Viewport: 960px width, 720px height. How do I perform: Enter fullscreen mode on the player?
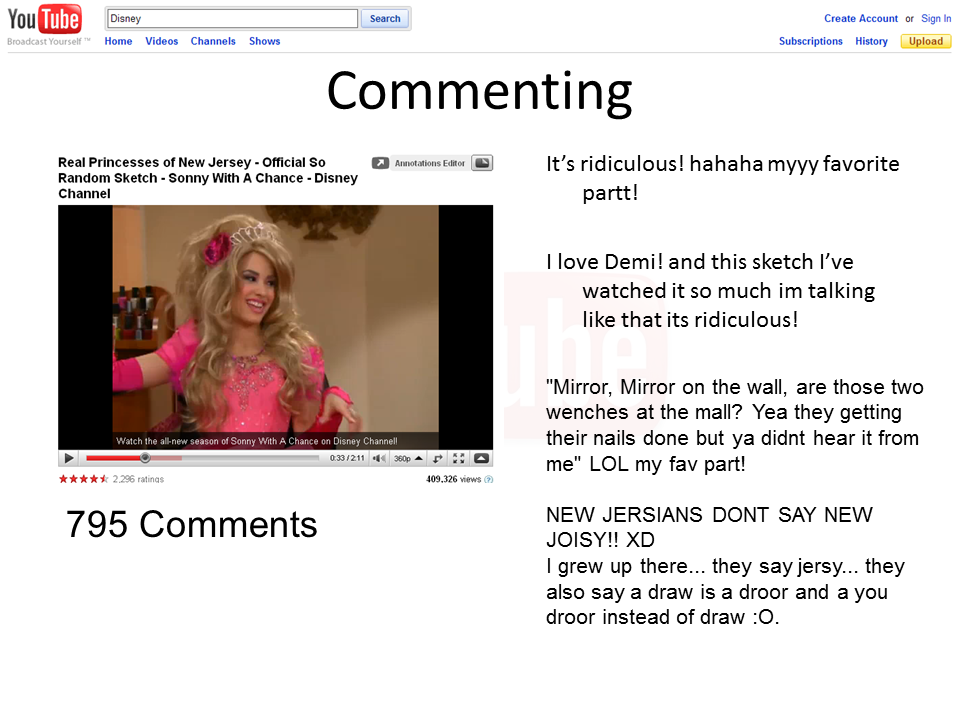point(458,458)
